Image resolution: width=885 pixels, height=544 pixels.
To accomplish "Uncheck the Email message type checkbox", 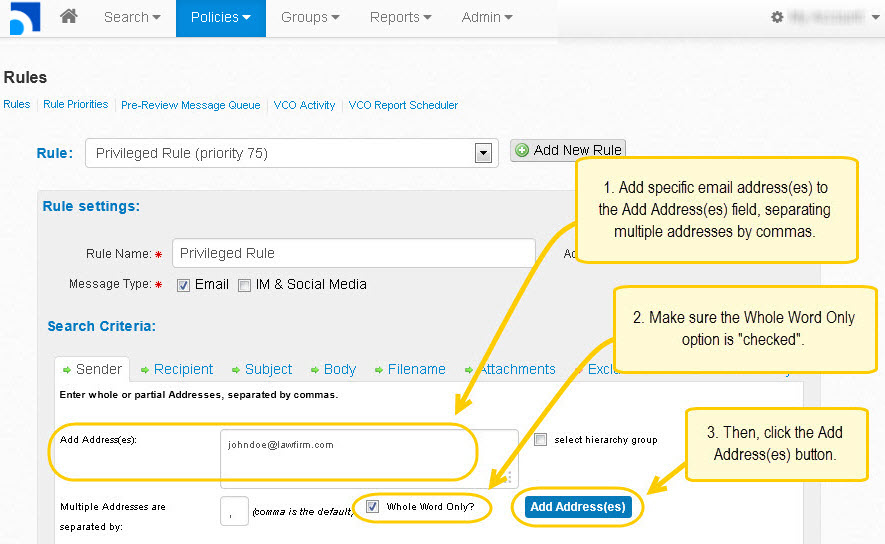I will tap(184, 285).
